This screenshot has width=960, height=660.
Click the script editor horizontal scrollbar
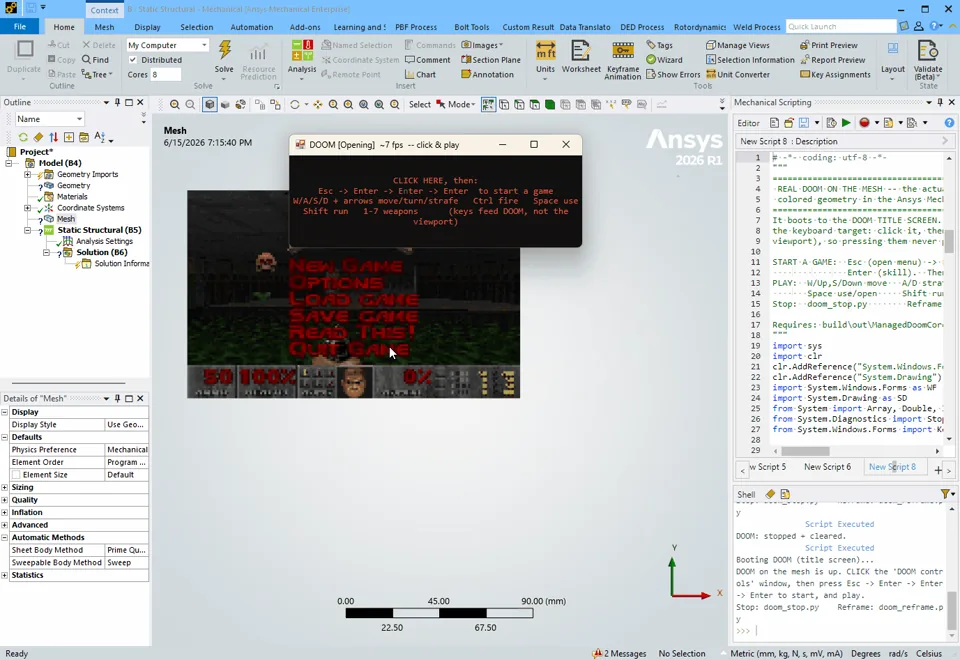(806, 451)
